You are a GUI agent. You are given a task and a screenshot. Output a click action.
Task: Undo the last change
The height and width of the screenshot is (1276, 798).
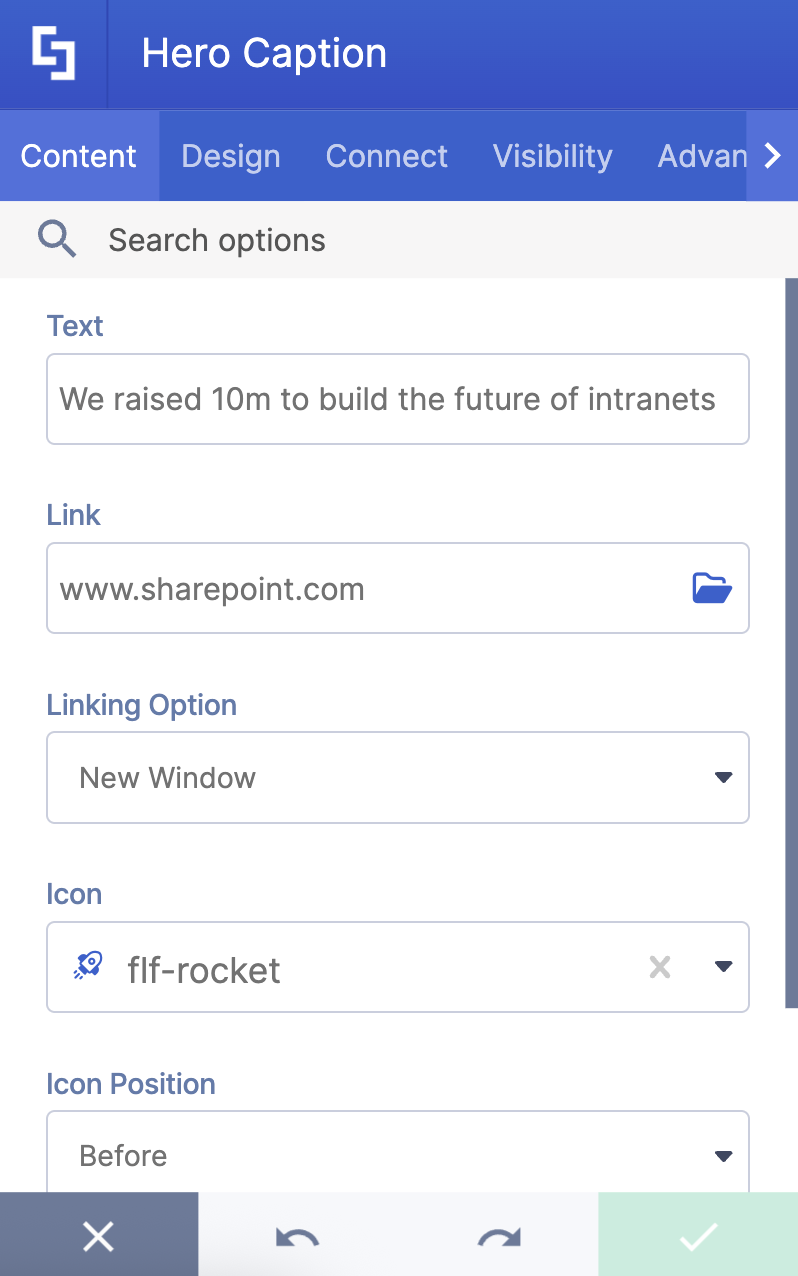coord(297,1236)
